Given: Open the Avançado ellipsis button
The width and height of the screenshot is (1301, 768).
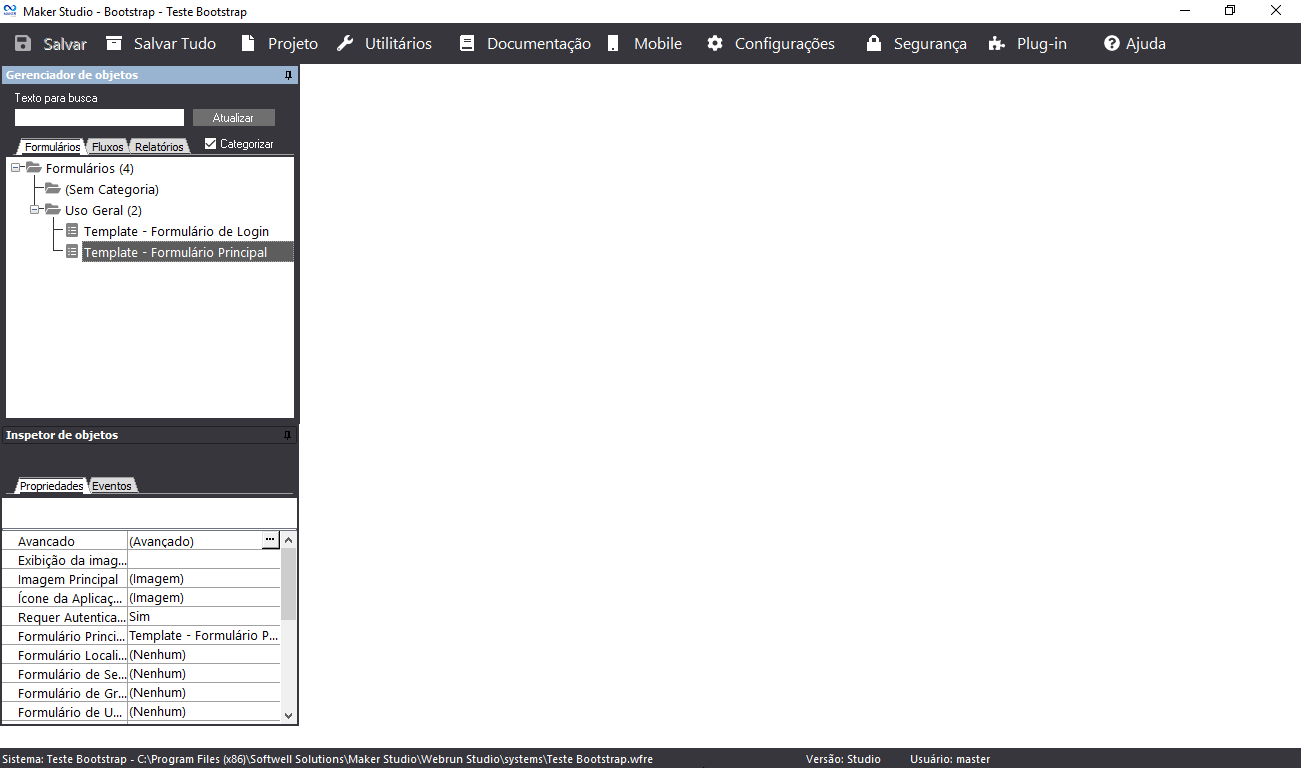Looking at the screenshot, I should pyautogui.click(x=270, y=540).
